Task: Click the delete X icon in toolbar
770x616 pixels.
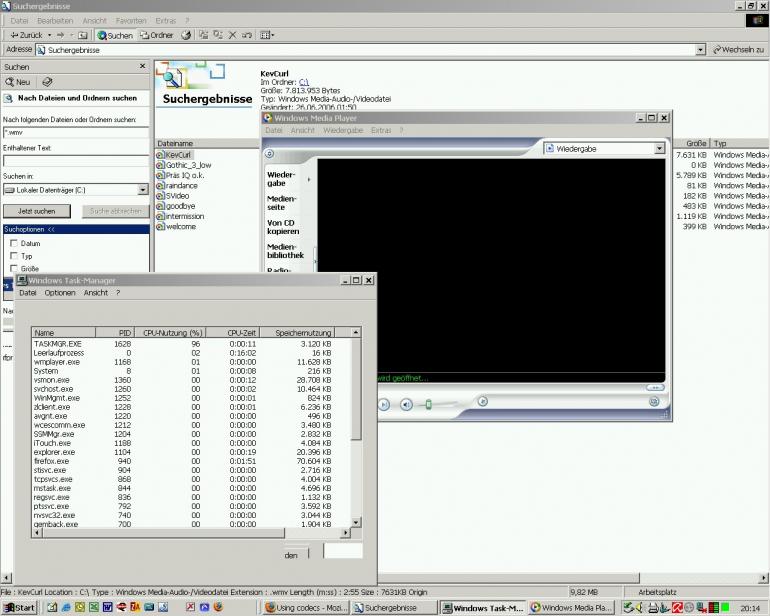Action: (x=232, y=35)
